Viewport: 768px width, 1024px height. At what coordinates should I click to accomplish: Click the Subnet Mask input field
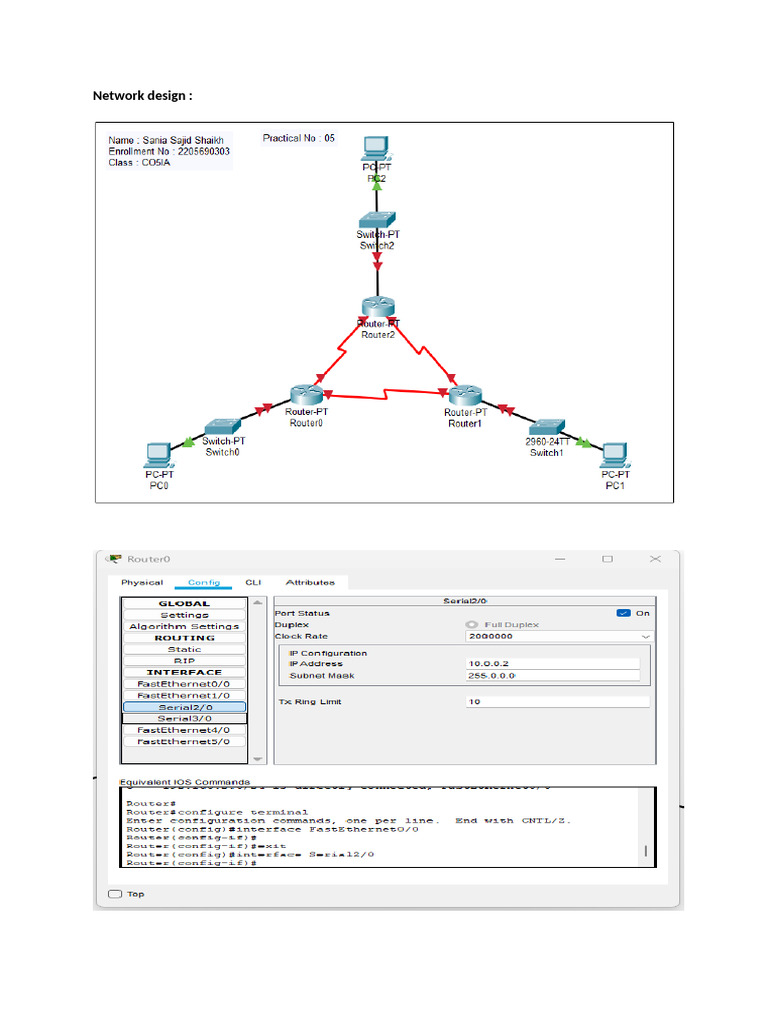pos(552,676)
